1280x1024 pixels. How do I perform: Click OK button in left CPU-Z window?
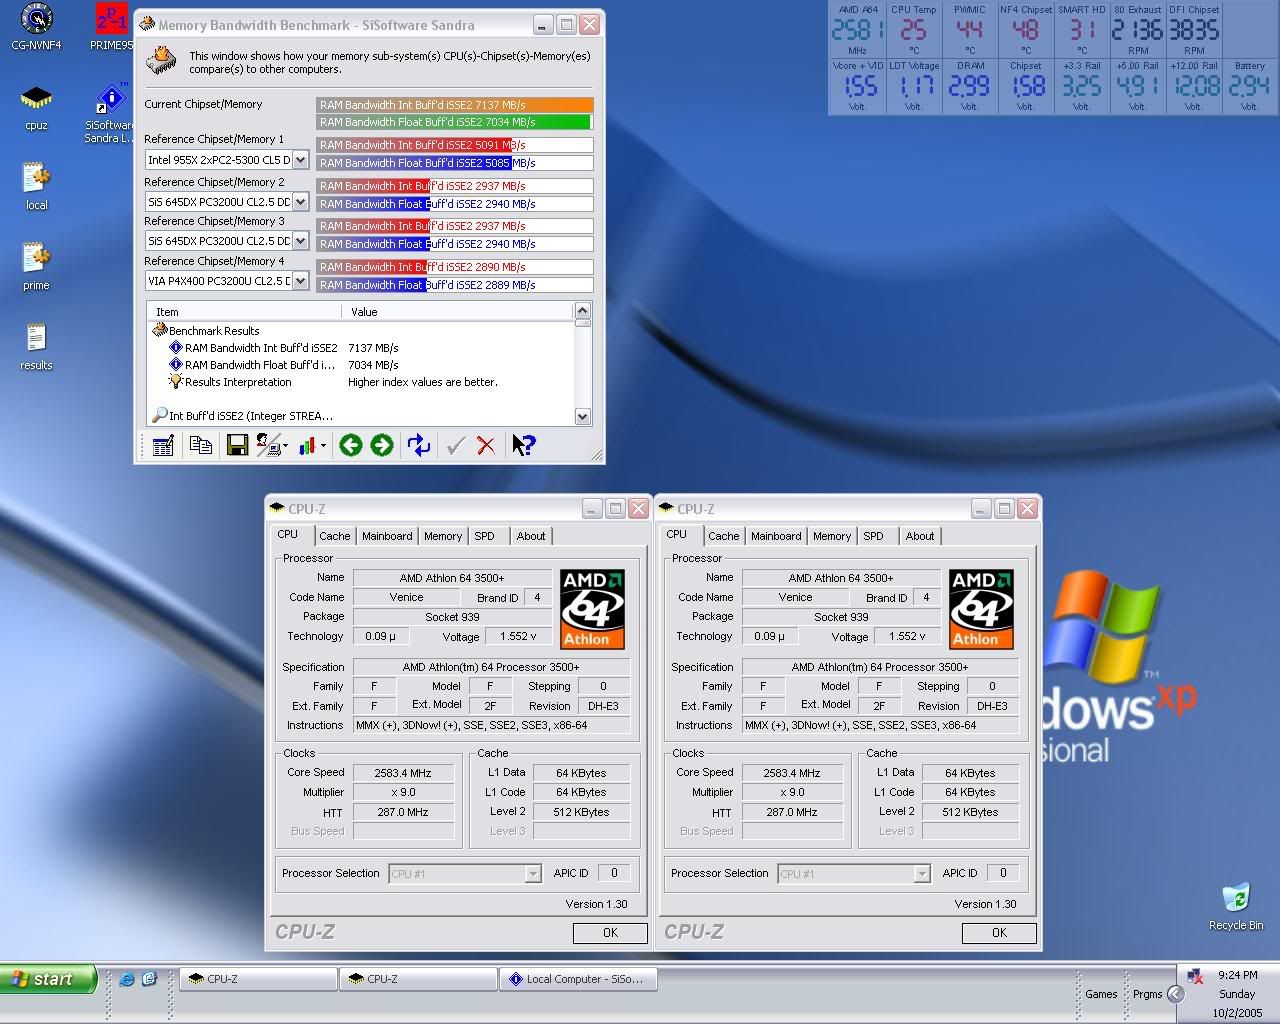(610, 933)
